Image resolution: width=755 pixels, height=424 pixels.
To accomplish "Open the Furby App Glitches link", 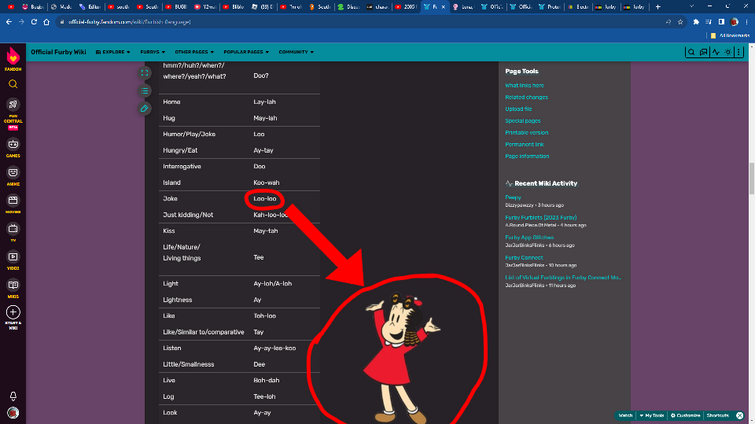I will (529, 237).
